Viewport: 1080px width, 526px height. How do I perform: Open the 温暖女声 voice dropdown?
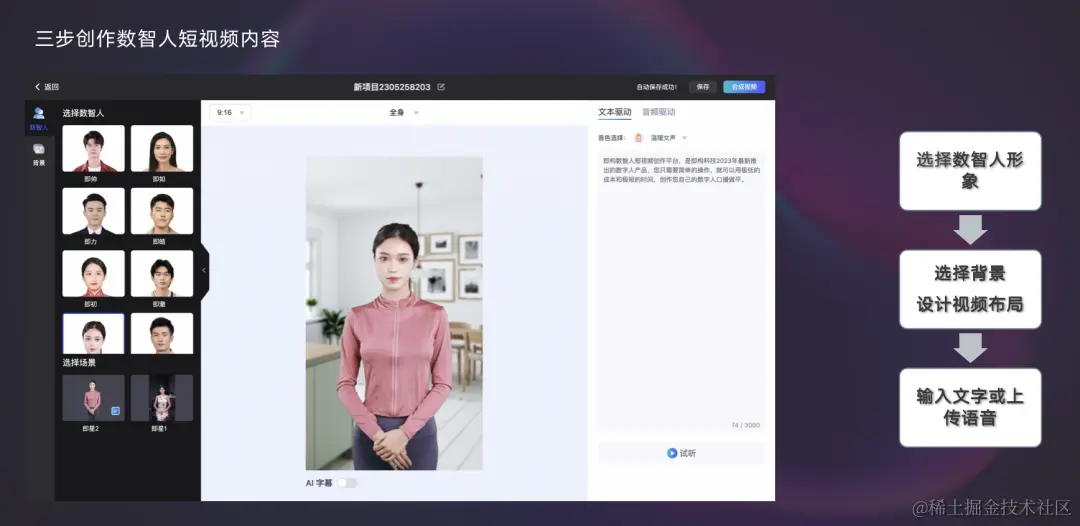point(669,138)
